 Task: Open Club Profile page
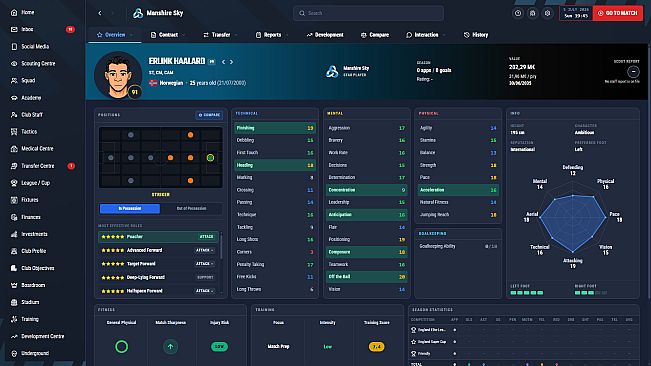(34, 251)
